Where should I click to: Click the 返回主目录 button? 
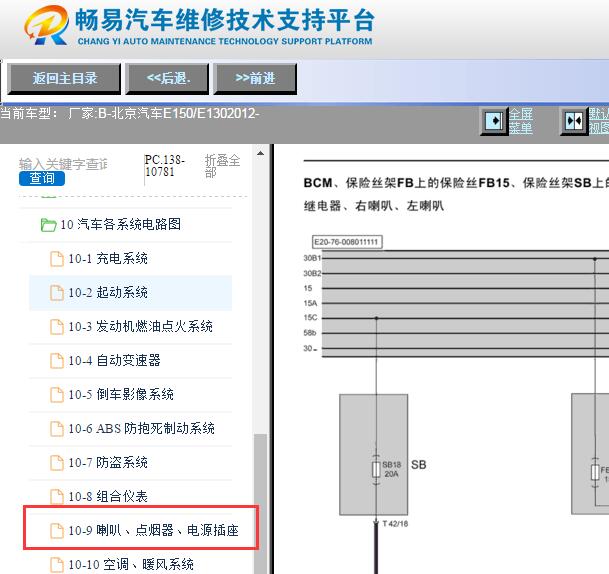click(x=64, y=79)
